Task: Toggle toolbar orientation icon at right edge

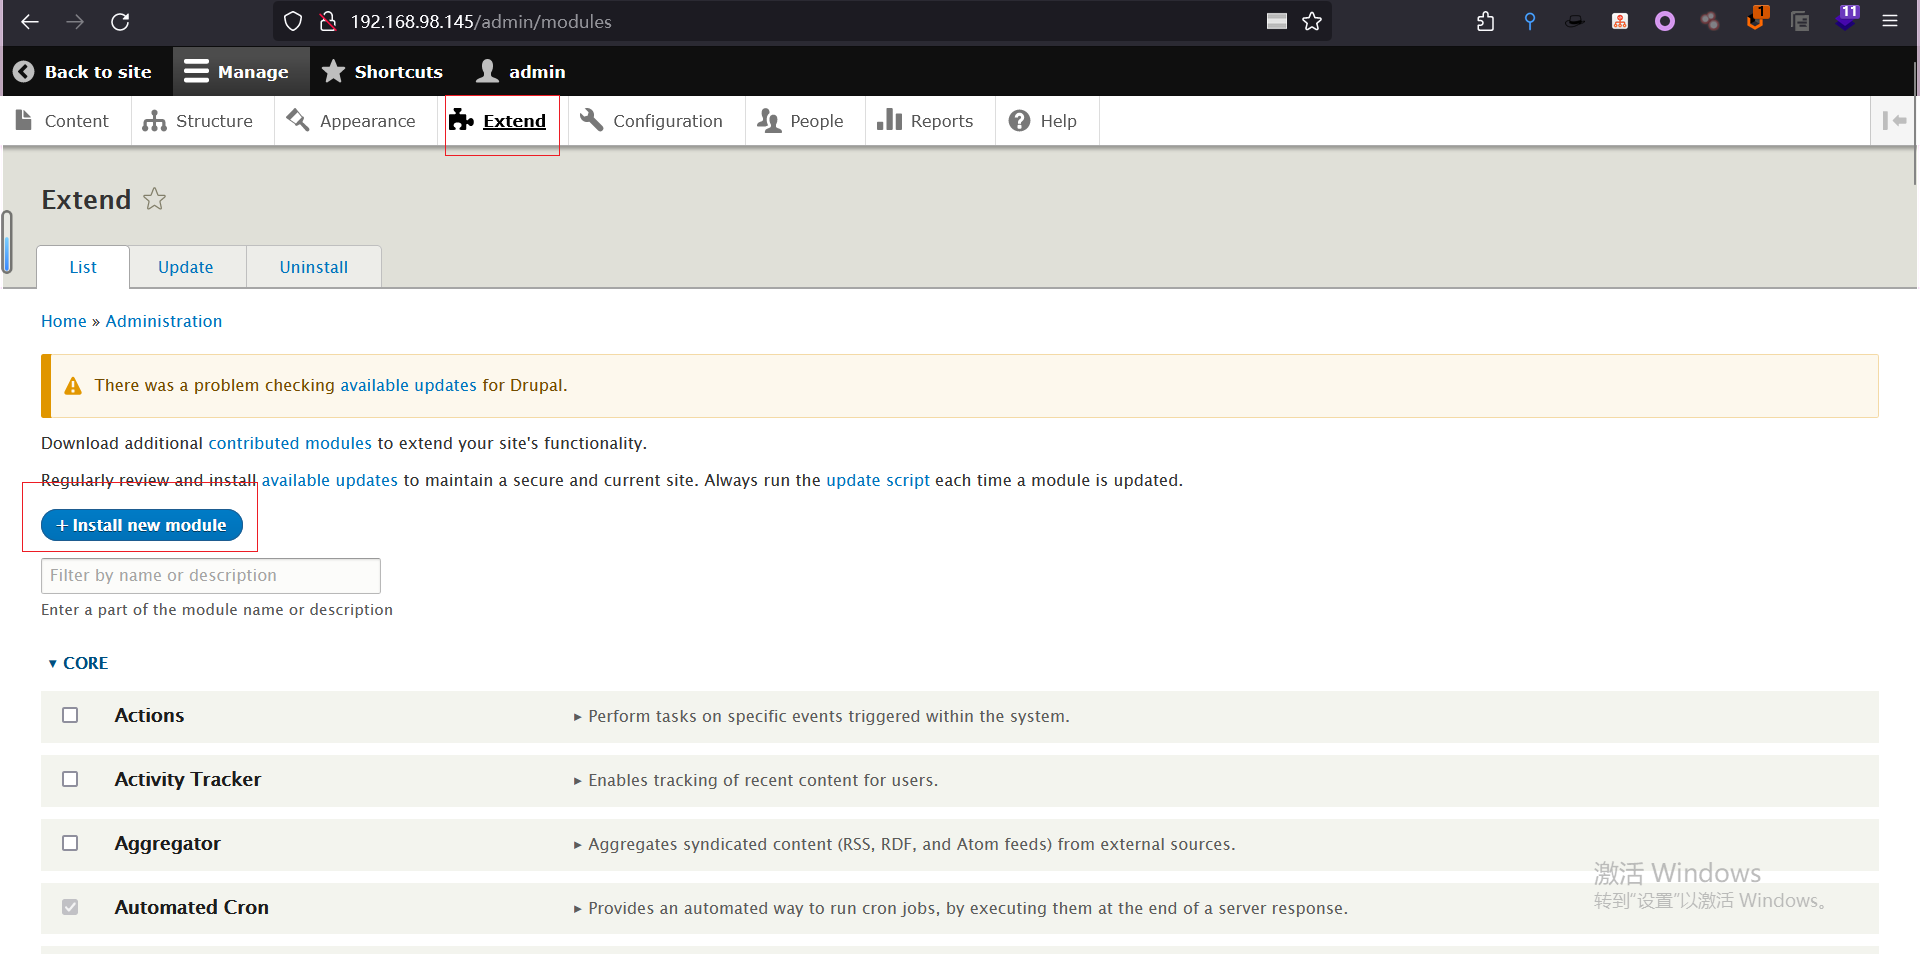Action: tap(1894, 120)
